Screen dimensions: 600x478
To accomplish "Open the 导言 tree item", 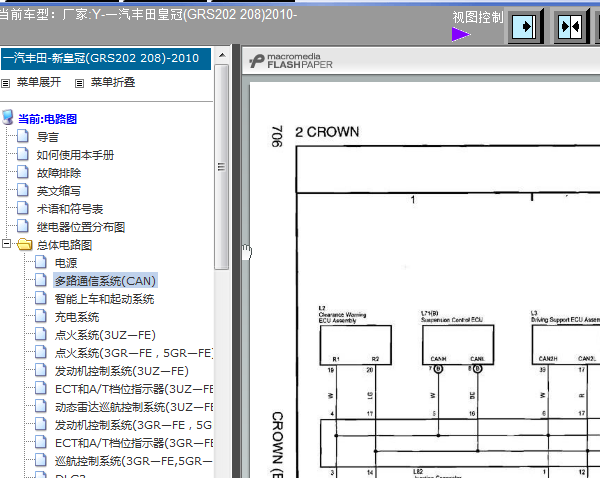I will (48, 137).
